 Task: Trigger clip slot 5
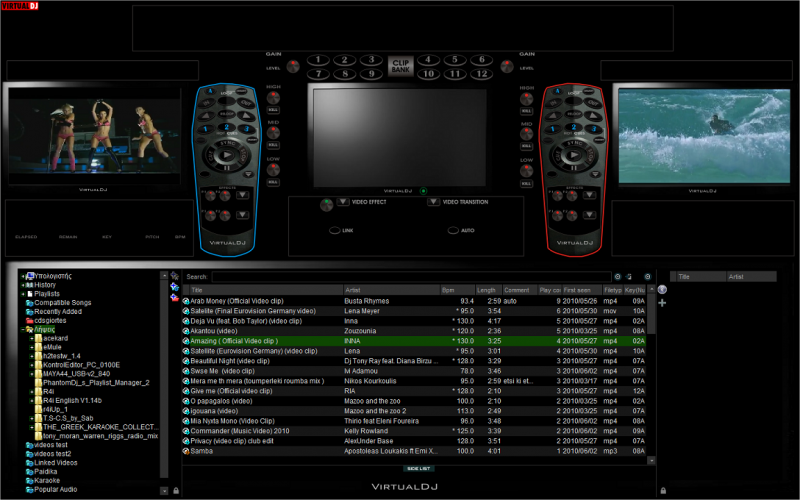pyautogui.click(x=455, y=60)
